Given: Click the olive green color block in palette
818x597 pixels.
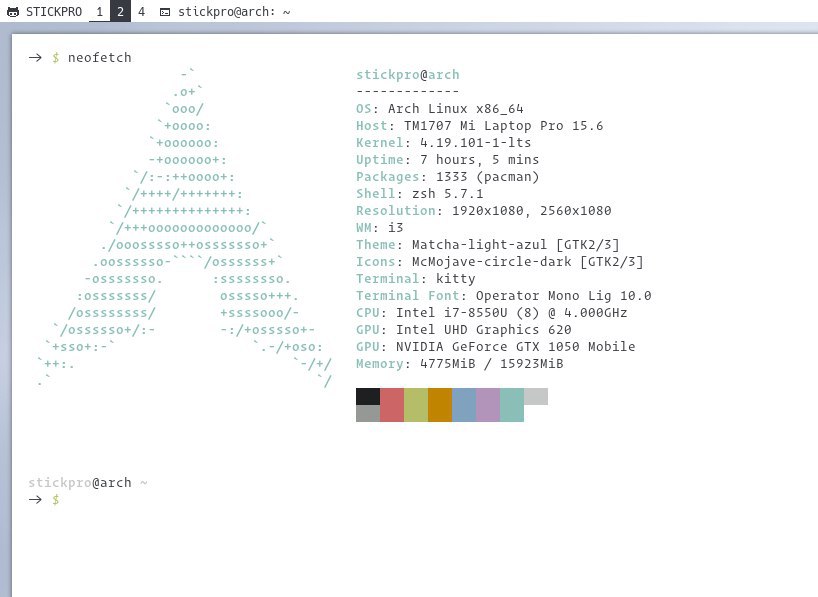Looking at the screenshot, I should 416,404.
